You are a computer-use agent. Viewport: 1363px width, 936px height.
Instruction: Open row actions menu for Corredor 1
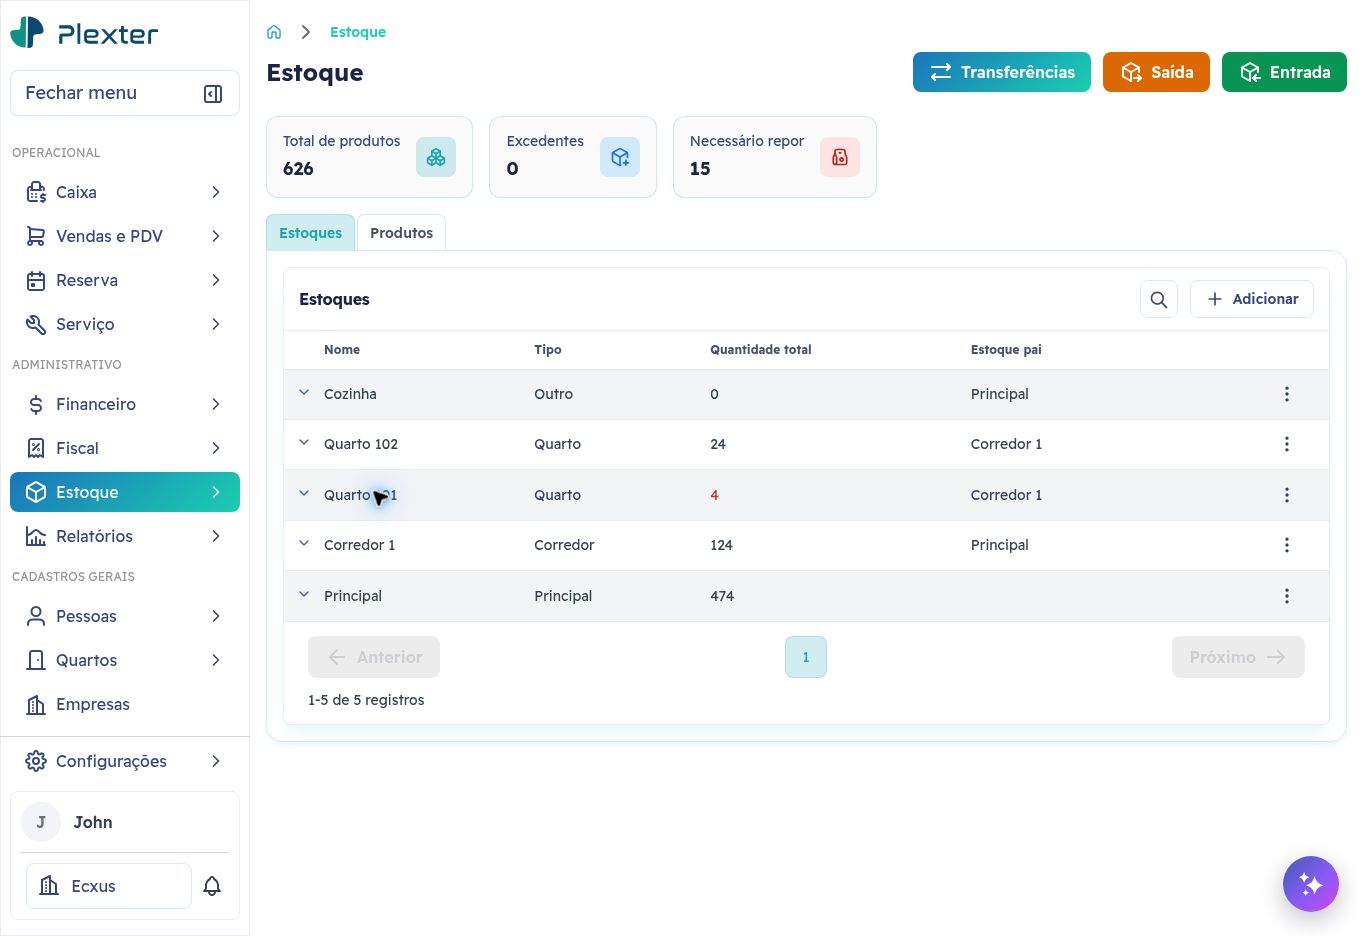1287,545
